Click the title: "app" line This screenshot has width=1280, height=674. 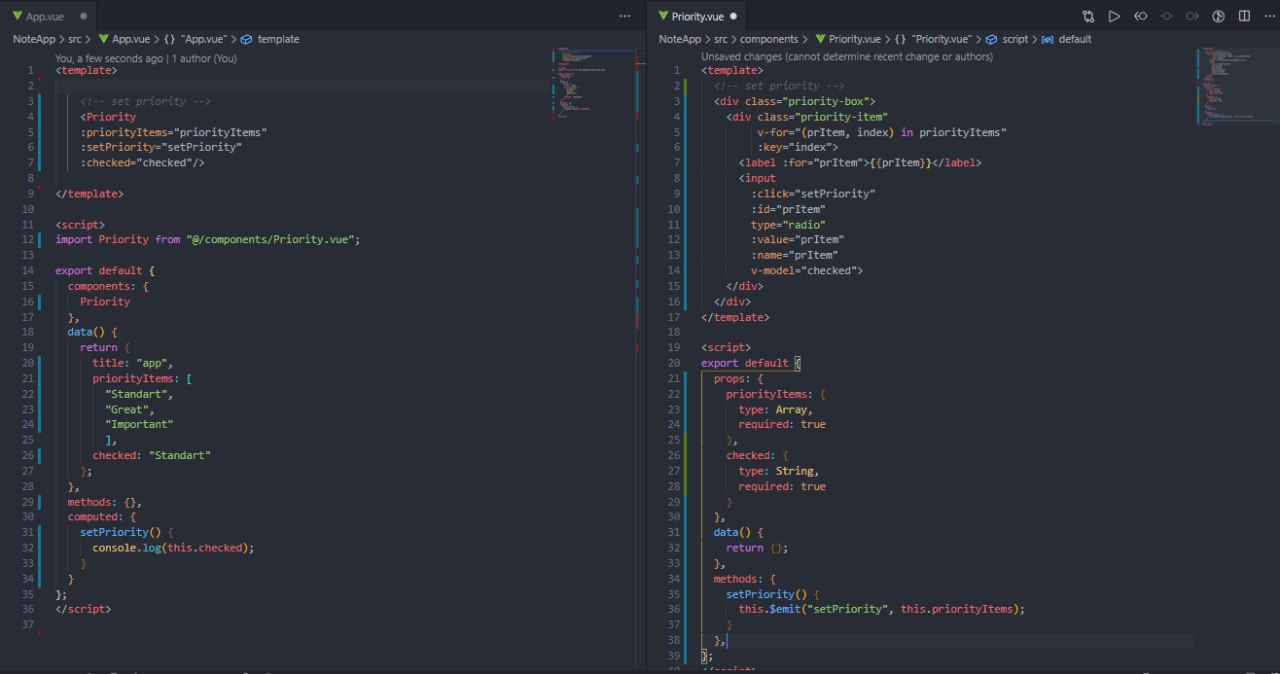pos(133,363)
